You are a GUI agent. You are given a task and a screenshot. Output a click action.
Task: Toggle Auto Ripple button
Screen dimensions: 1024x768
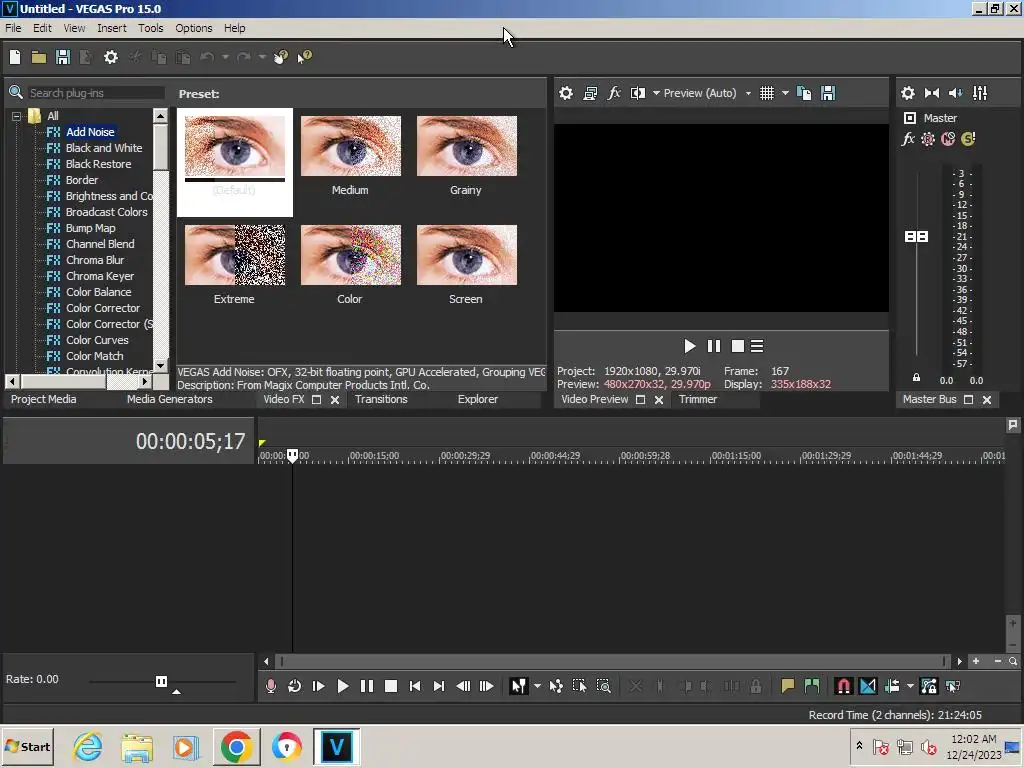(892, 686)
